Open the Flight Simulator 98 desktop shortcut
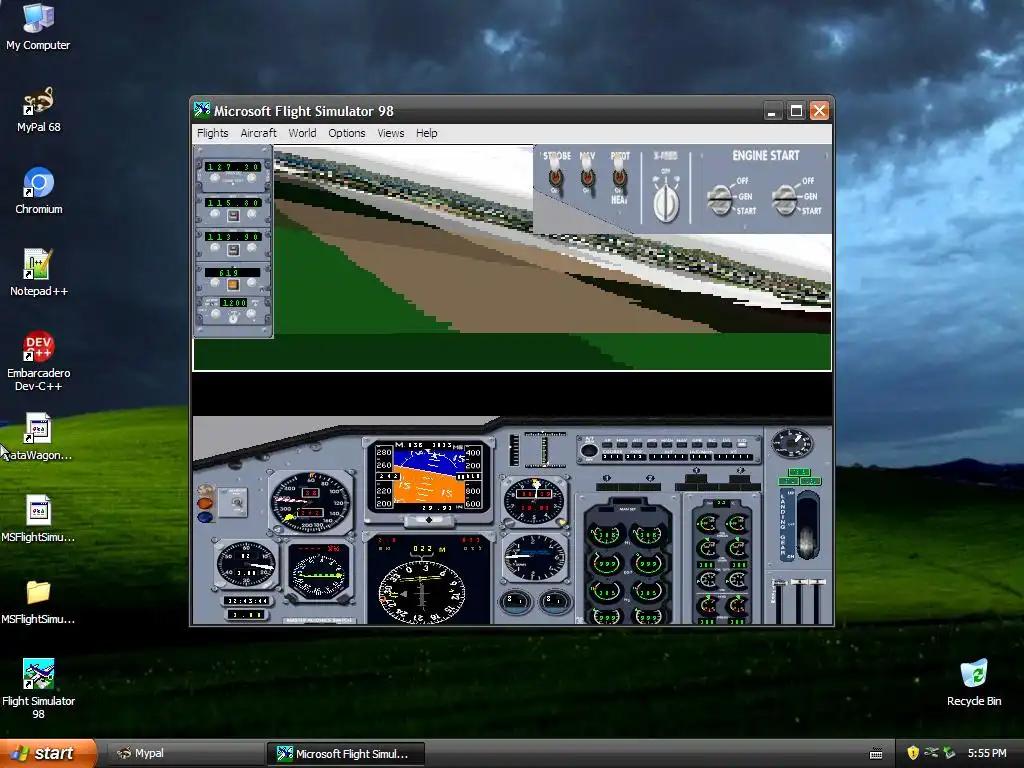Image resolution: width=1024 pixels, height=768 pixels. click(38, 688)
